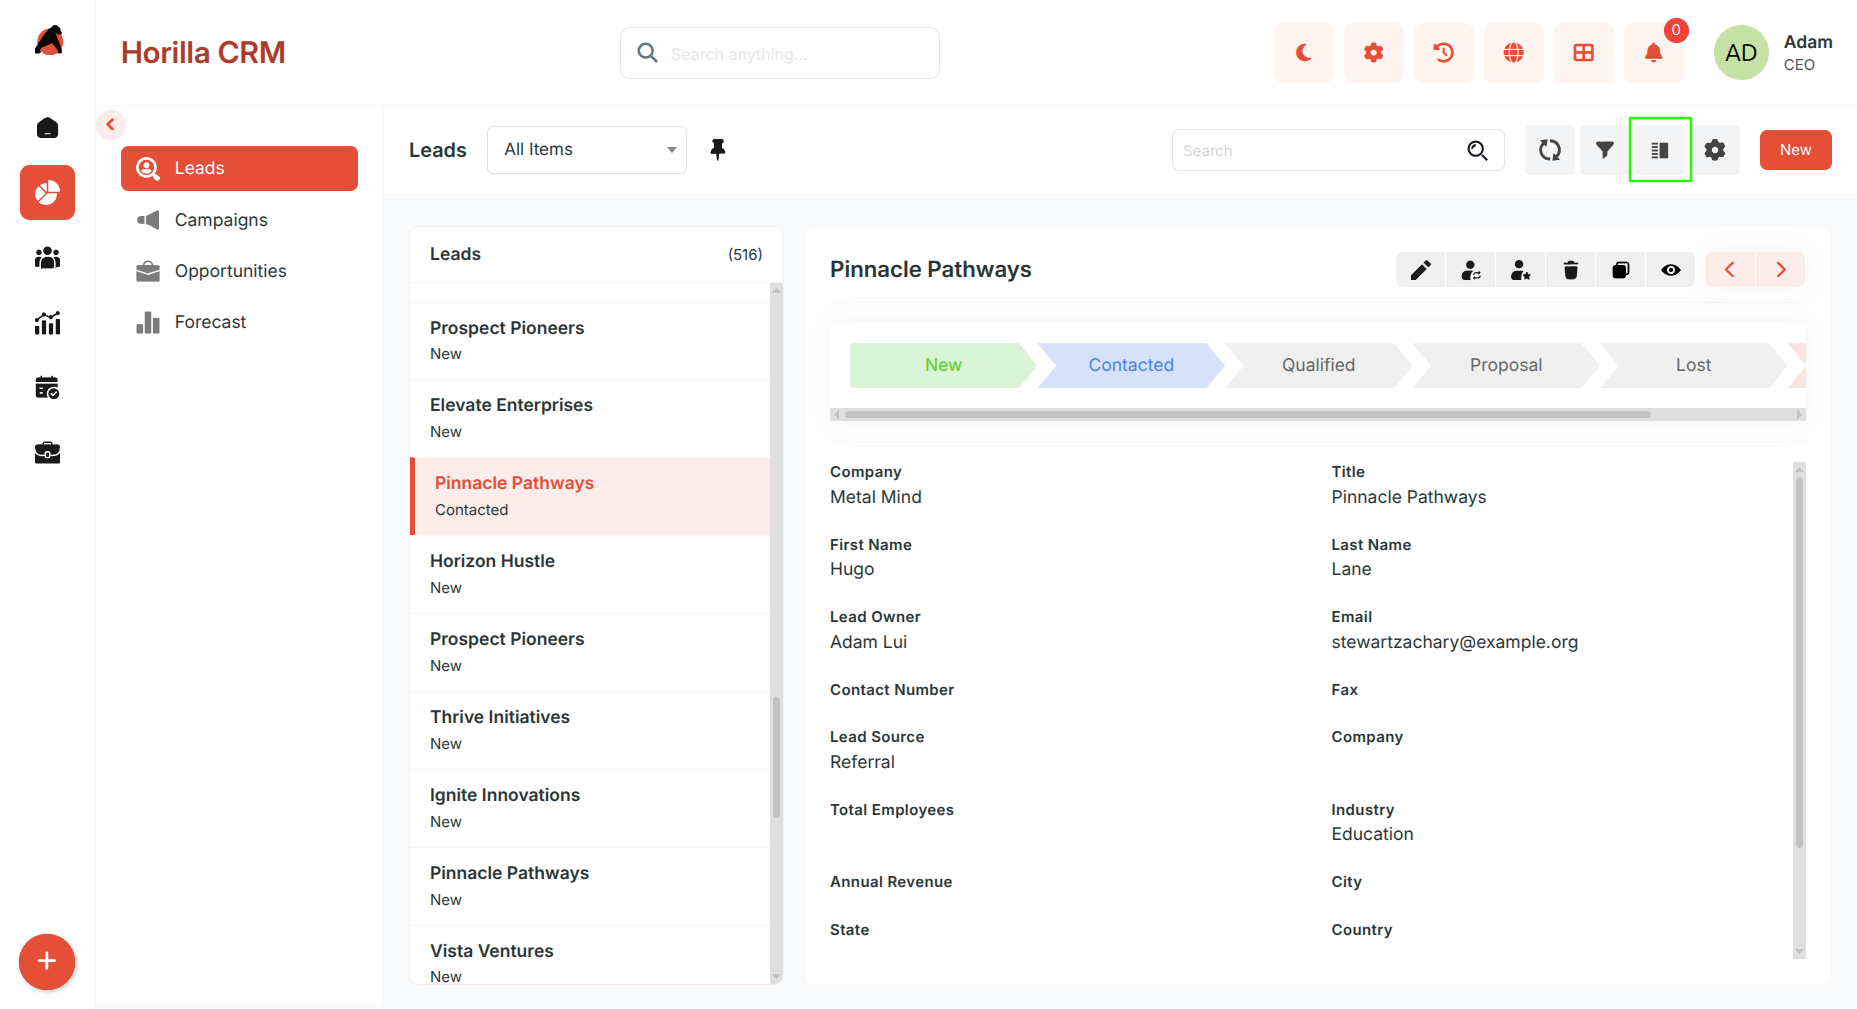
Task: Open the analytics chart sidebar icon
Action: pos(47,323)
